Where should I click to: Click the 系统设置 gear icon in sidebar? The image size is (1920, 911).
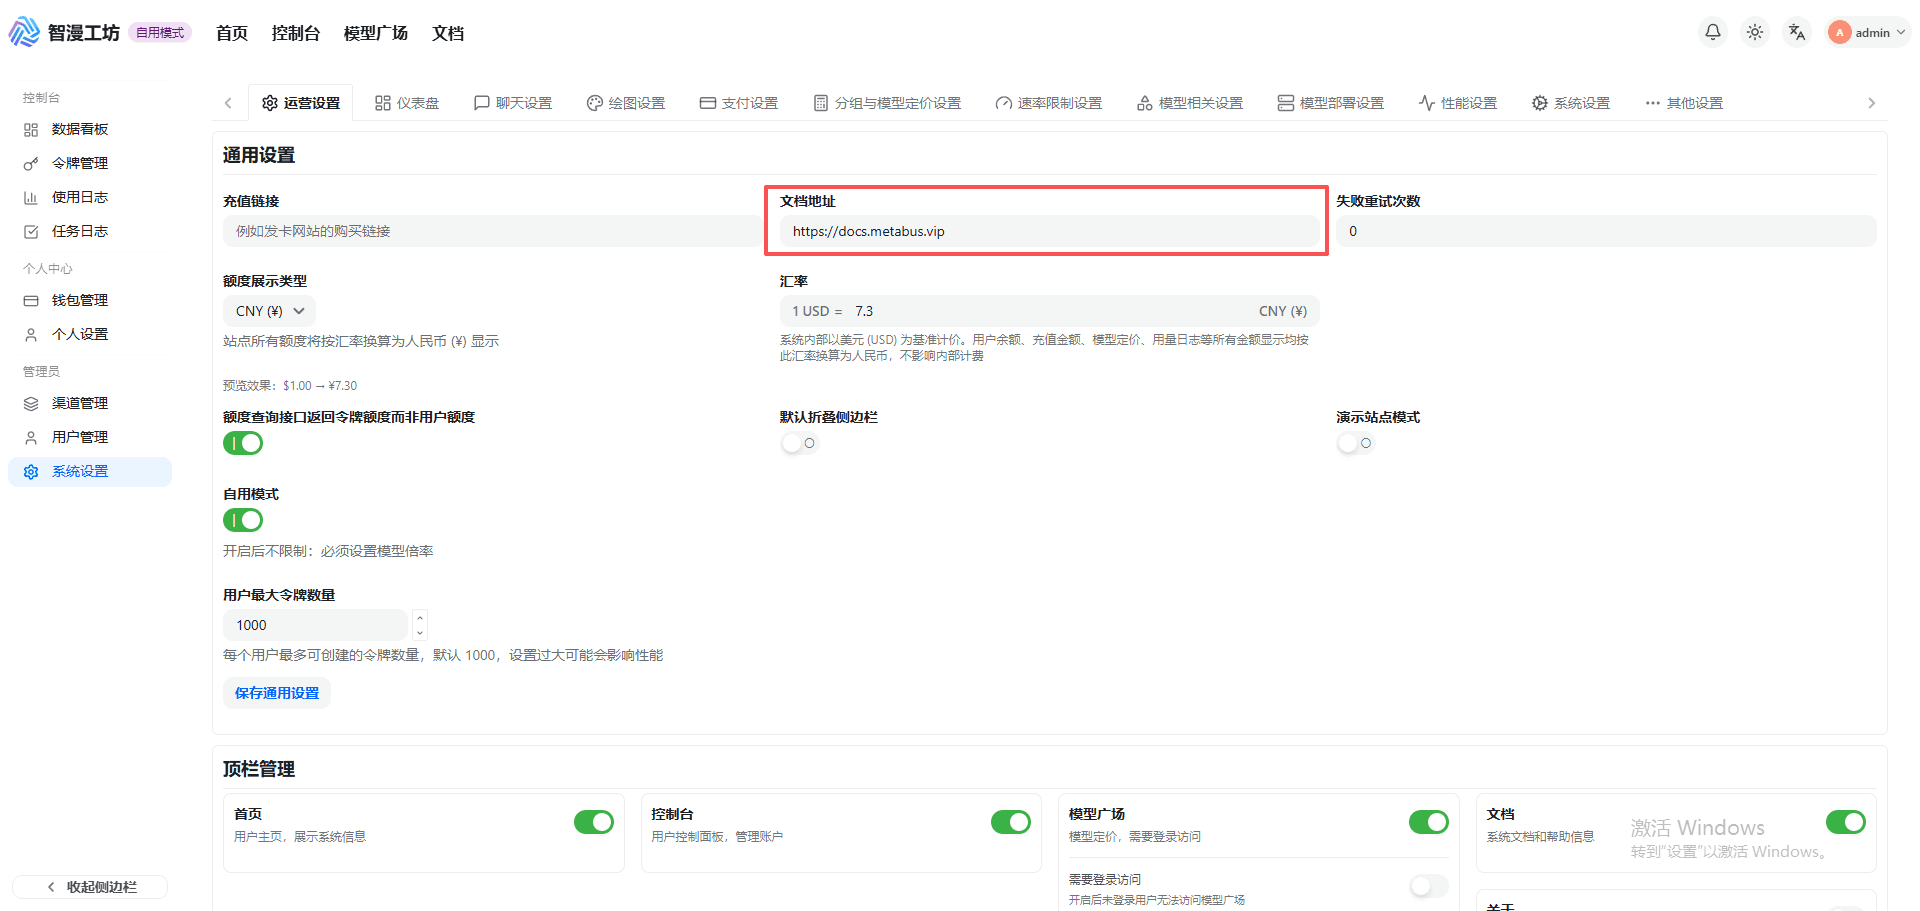click(31, 471)
